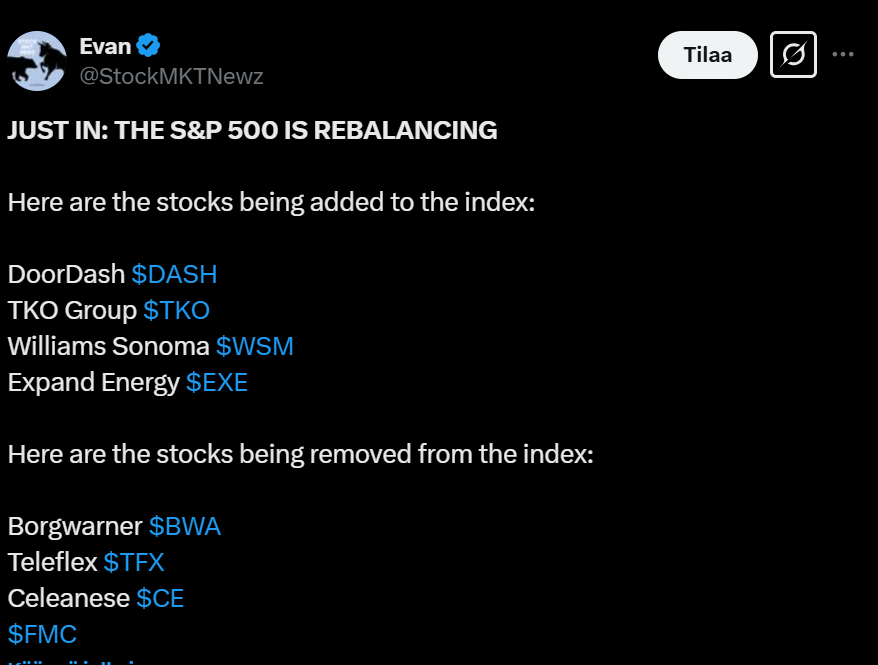Open the $TKO cashtag link
Image resolution: width=878 pixels, height=665 pixels.
tap(176, 310)
